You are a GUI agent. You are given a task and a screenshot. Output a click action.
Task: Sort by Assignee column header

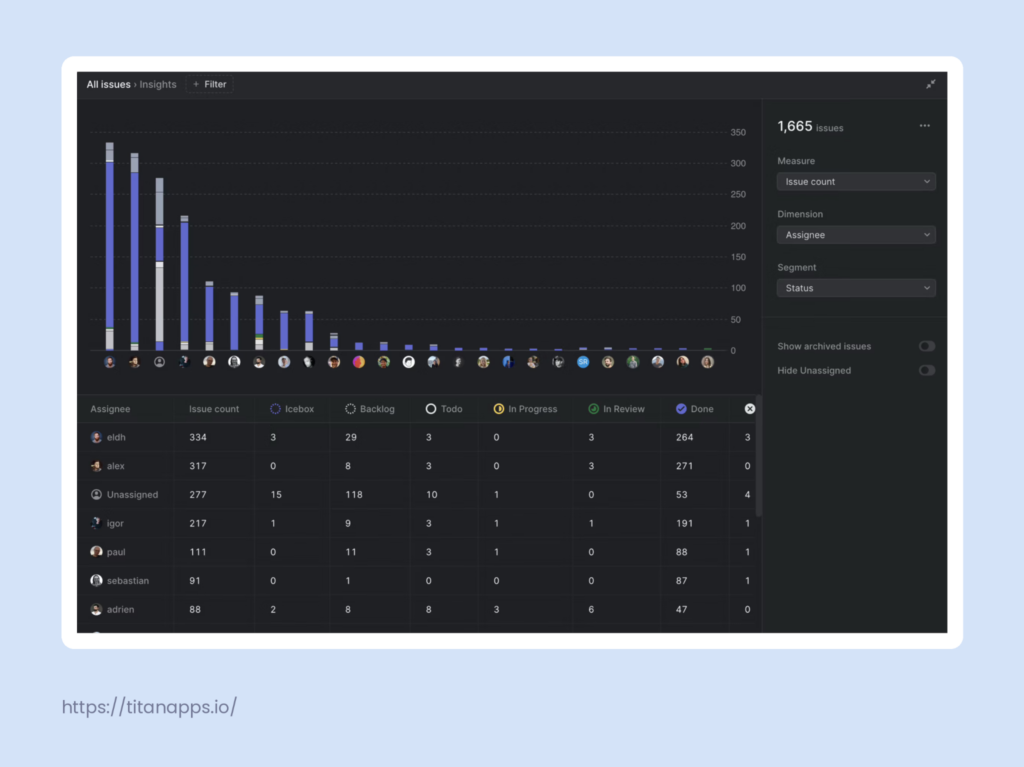110,409
